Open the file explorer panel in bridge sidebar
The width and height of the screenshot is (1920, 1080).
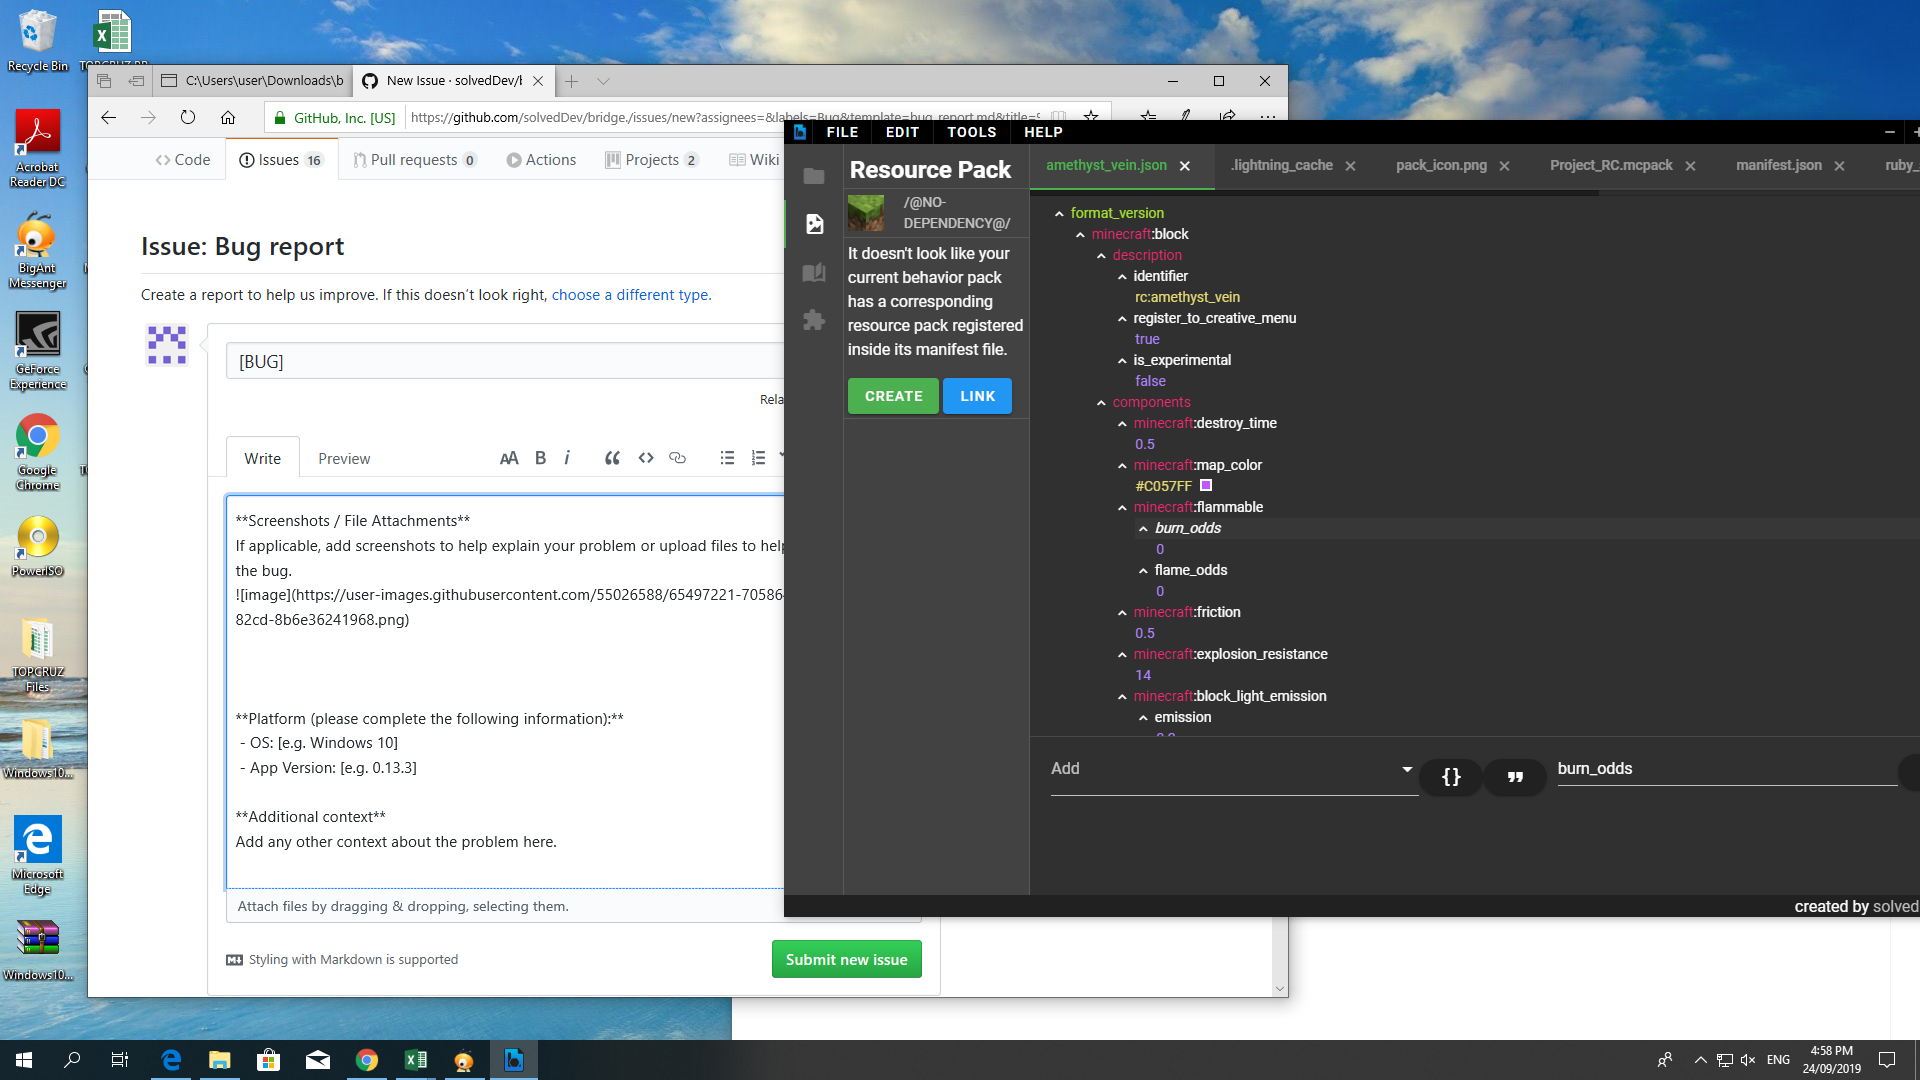814,175
